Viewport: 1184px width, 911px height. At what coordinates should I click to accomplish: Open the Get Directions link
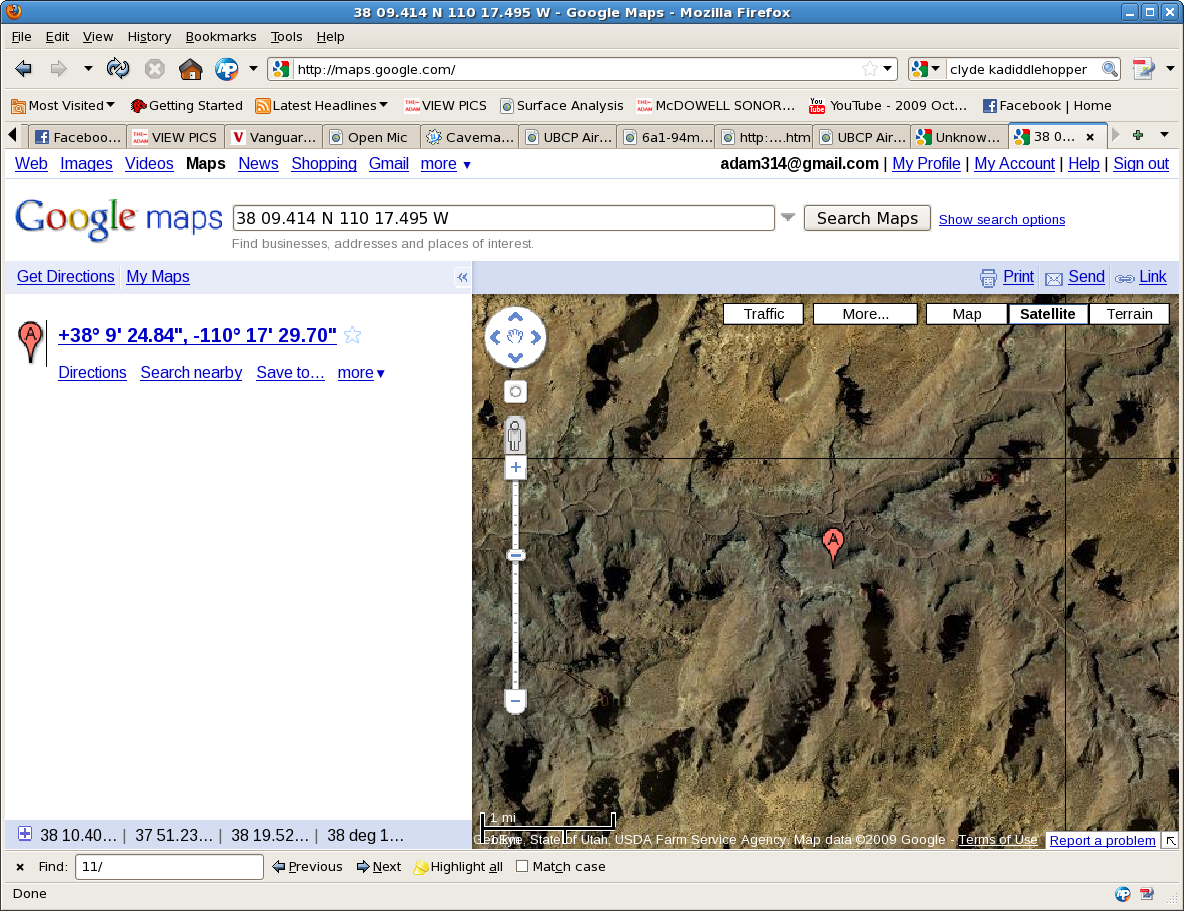coord(66,277)
